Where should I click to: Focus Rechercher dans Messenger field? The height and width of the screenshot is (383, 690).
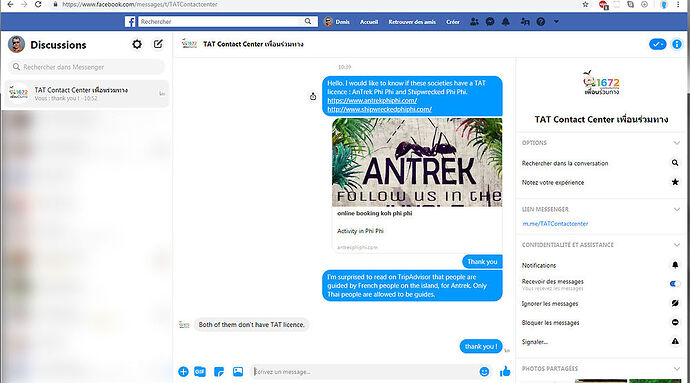pyautogui.click(x=86, y=67)
